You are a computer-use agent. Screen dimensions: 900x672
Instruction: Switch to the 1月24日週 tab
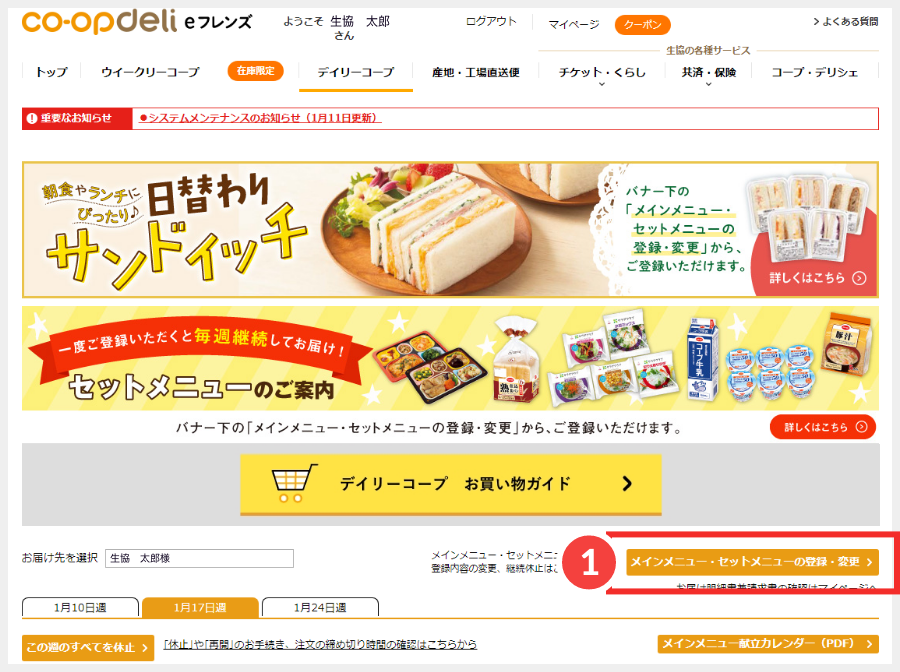click(320, 607)
